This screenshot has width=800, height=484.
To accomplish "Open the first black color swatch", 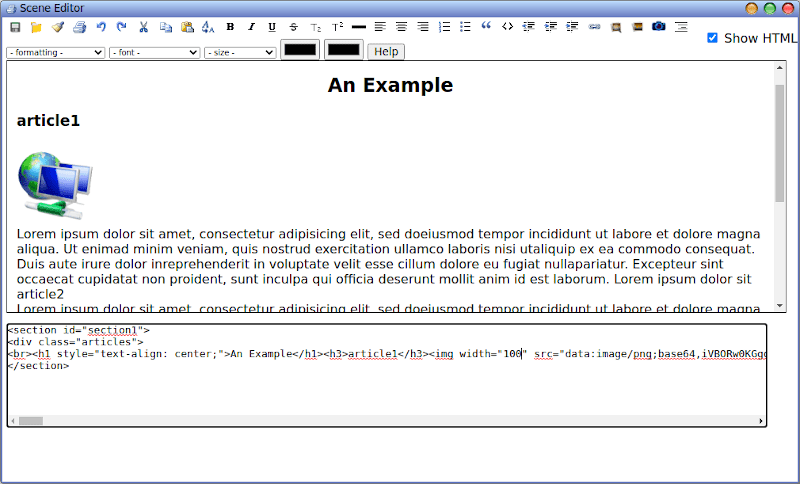I will (x=300, y=50).
